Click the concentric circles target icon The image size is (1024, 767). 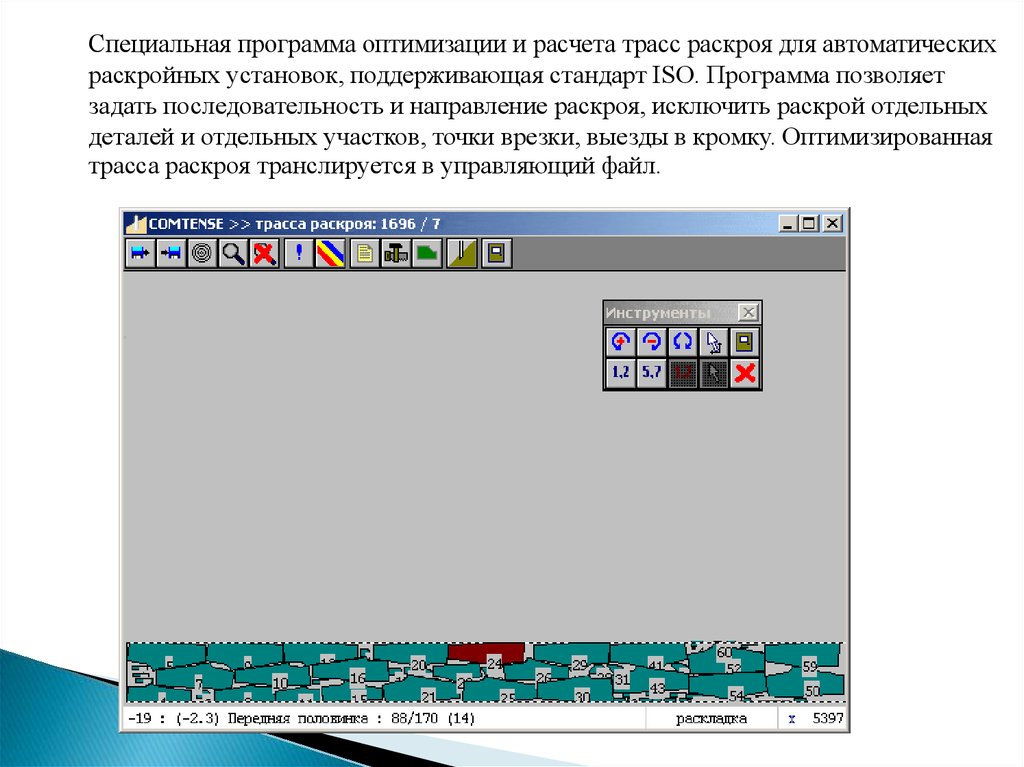202,254
